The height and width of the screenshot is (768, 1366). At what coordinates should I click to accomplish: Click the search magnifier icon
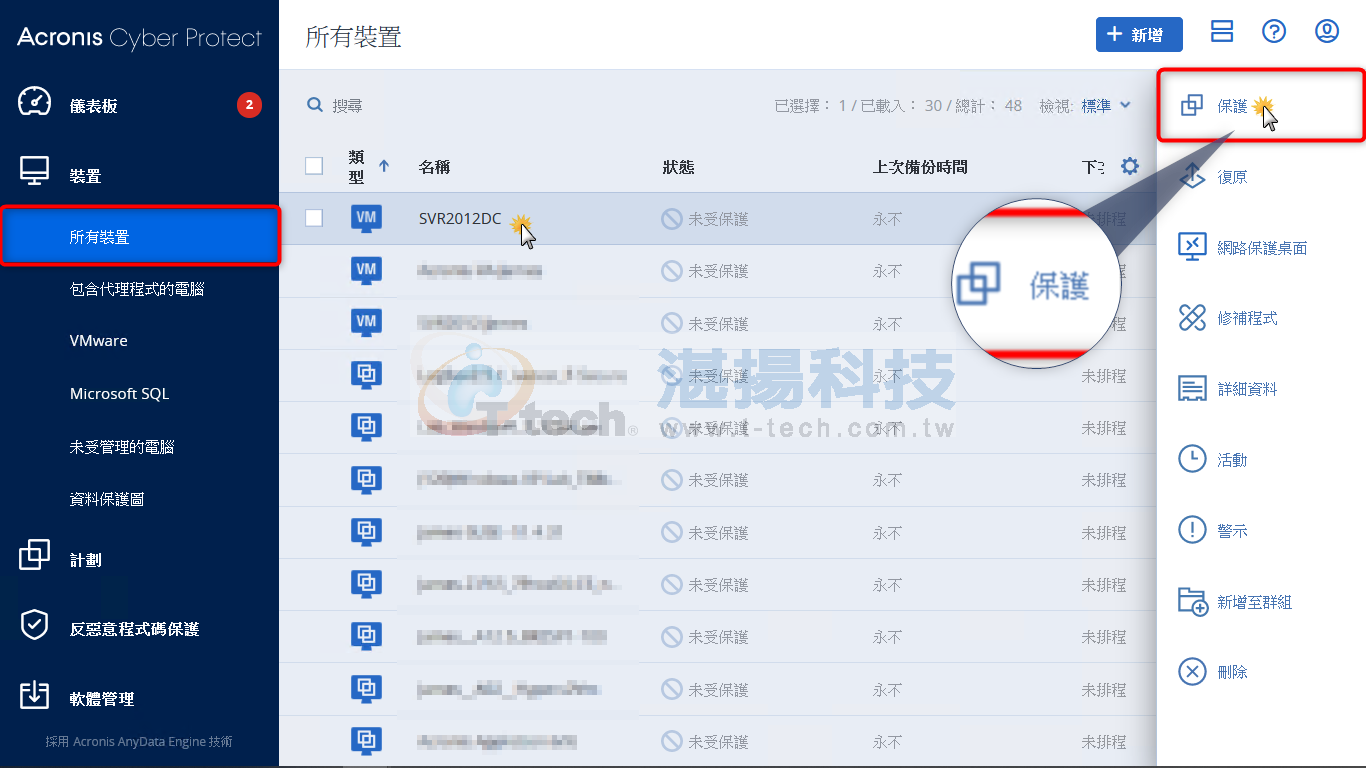[x=315, y=105]
